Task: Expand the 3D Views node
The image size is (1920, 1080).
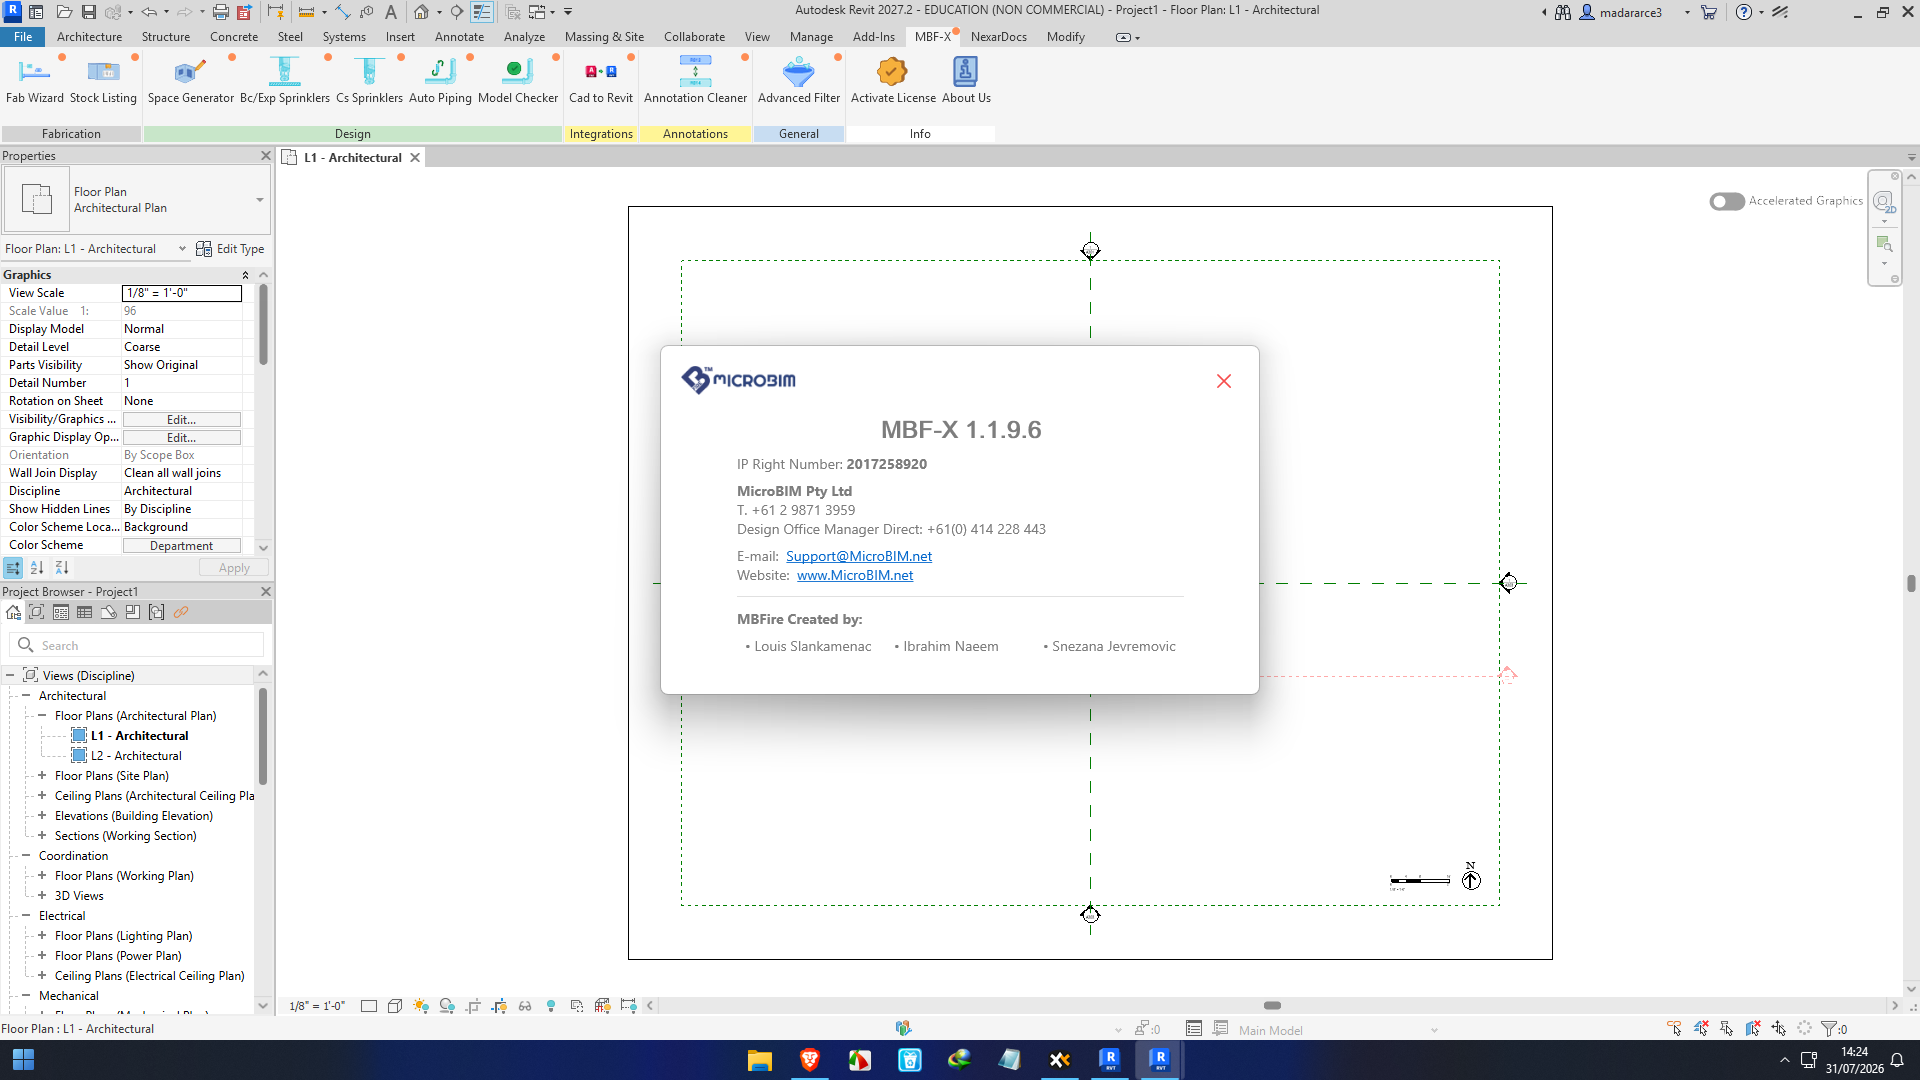Action: (x=42, y=895)
